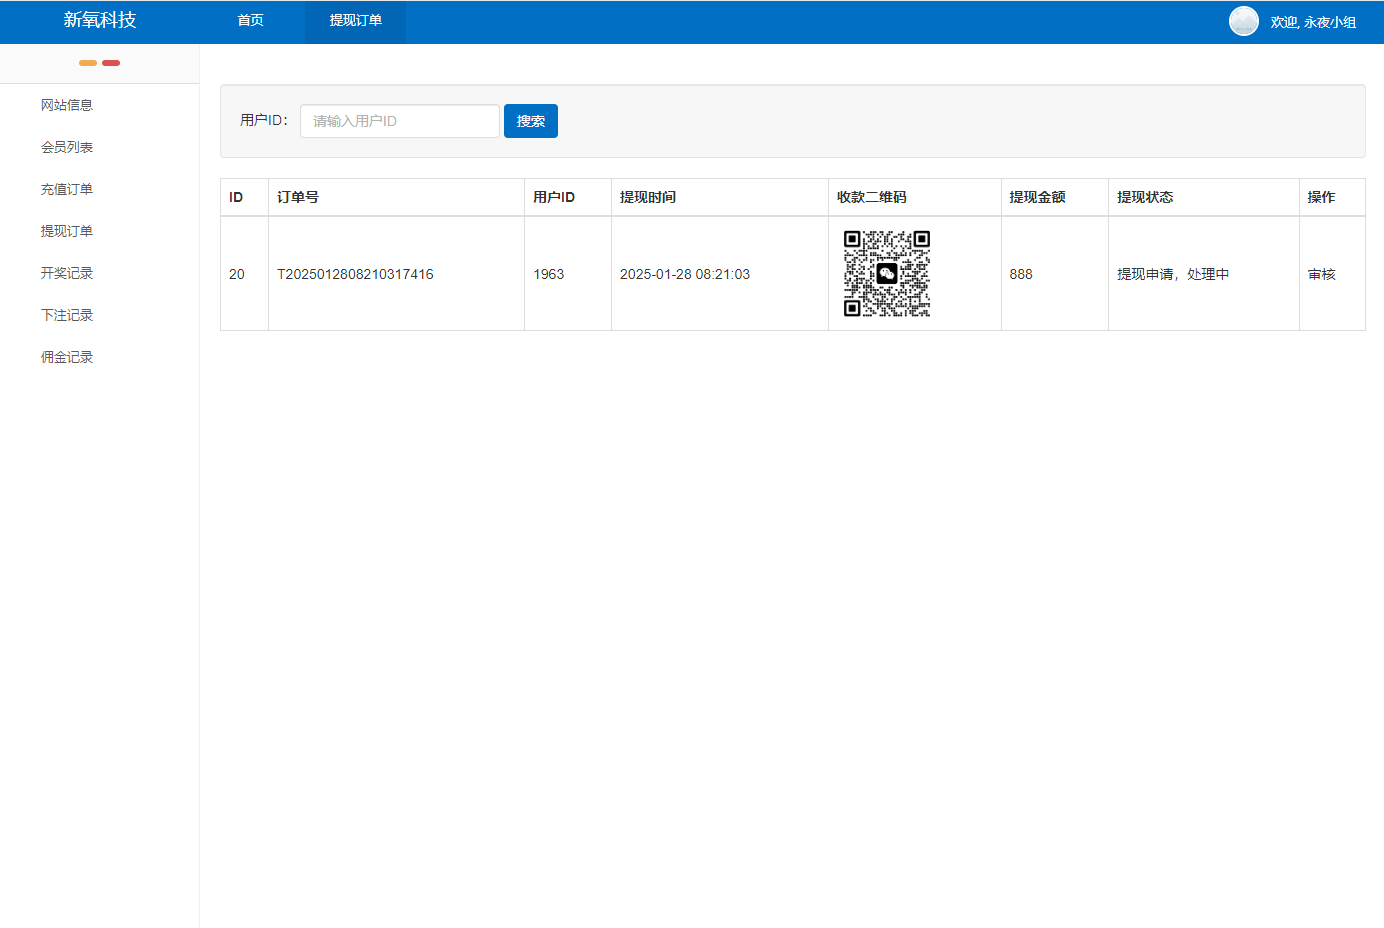This screenshot has width=1384, height=928.
Task: Click the 新氧科技 logo
Action: coord(99,20)
